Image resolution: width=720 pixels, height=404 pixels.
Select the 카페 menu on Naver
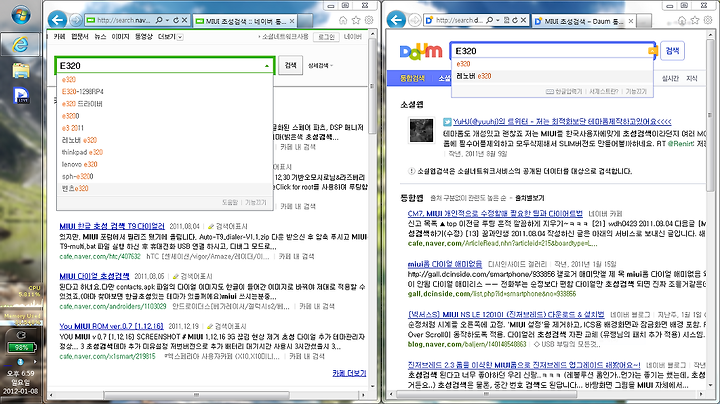[x=59, y=37]
